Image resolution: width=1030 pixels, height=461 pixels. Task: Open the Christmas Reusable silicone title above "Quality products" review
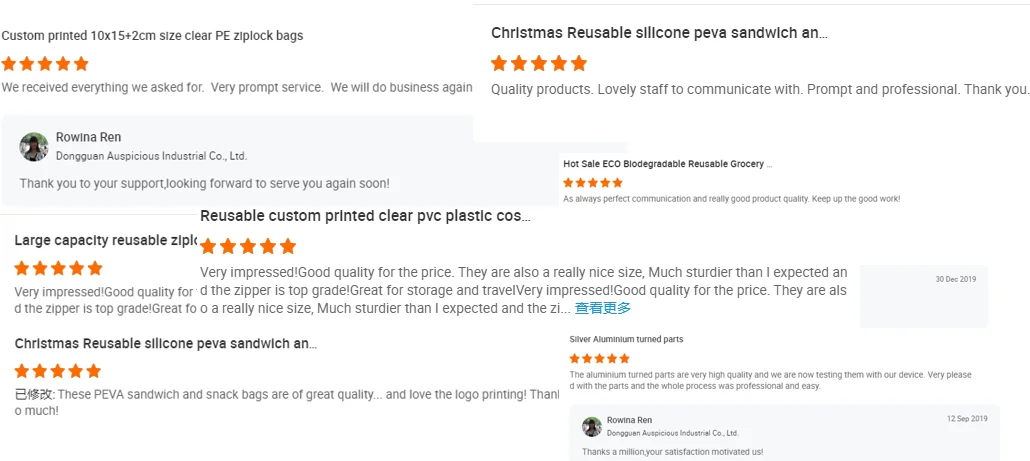coord(658,33)
